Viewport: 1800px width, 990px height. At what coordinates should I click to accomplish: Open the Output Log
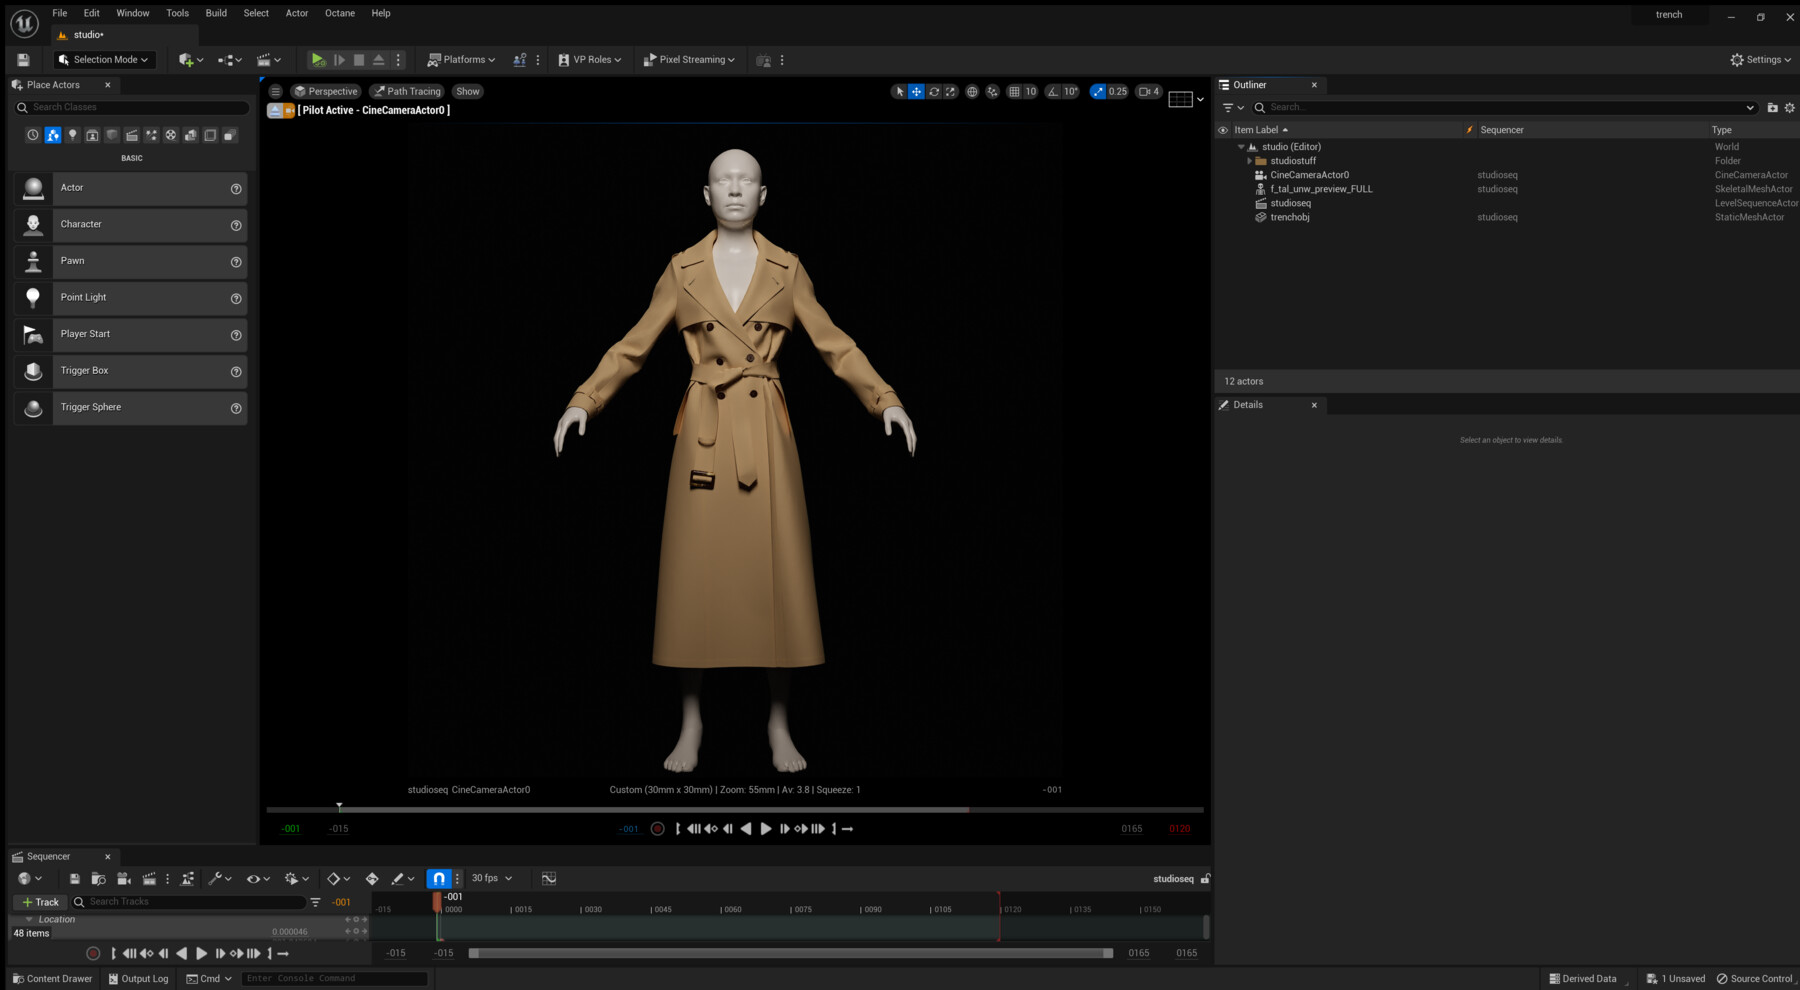coord(138,978)
